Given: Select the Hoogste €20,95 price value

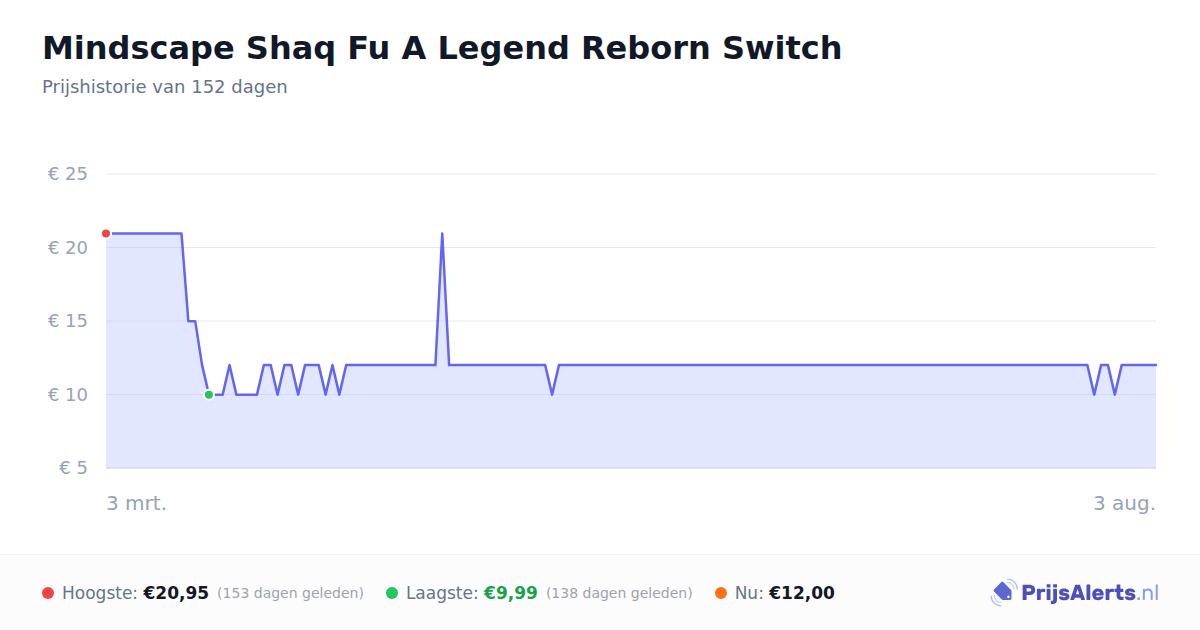Looking at the screenshot, I should [x=176, y=593].
